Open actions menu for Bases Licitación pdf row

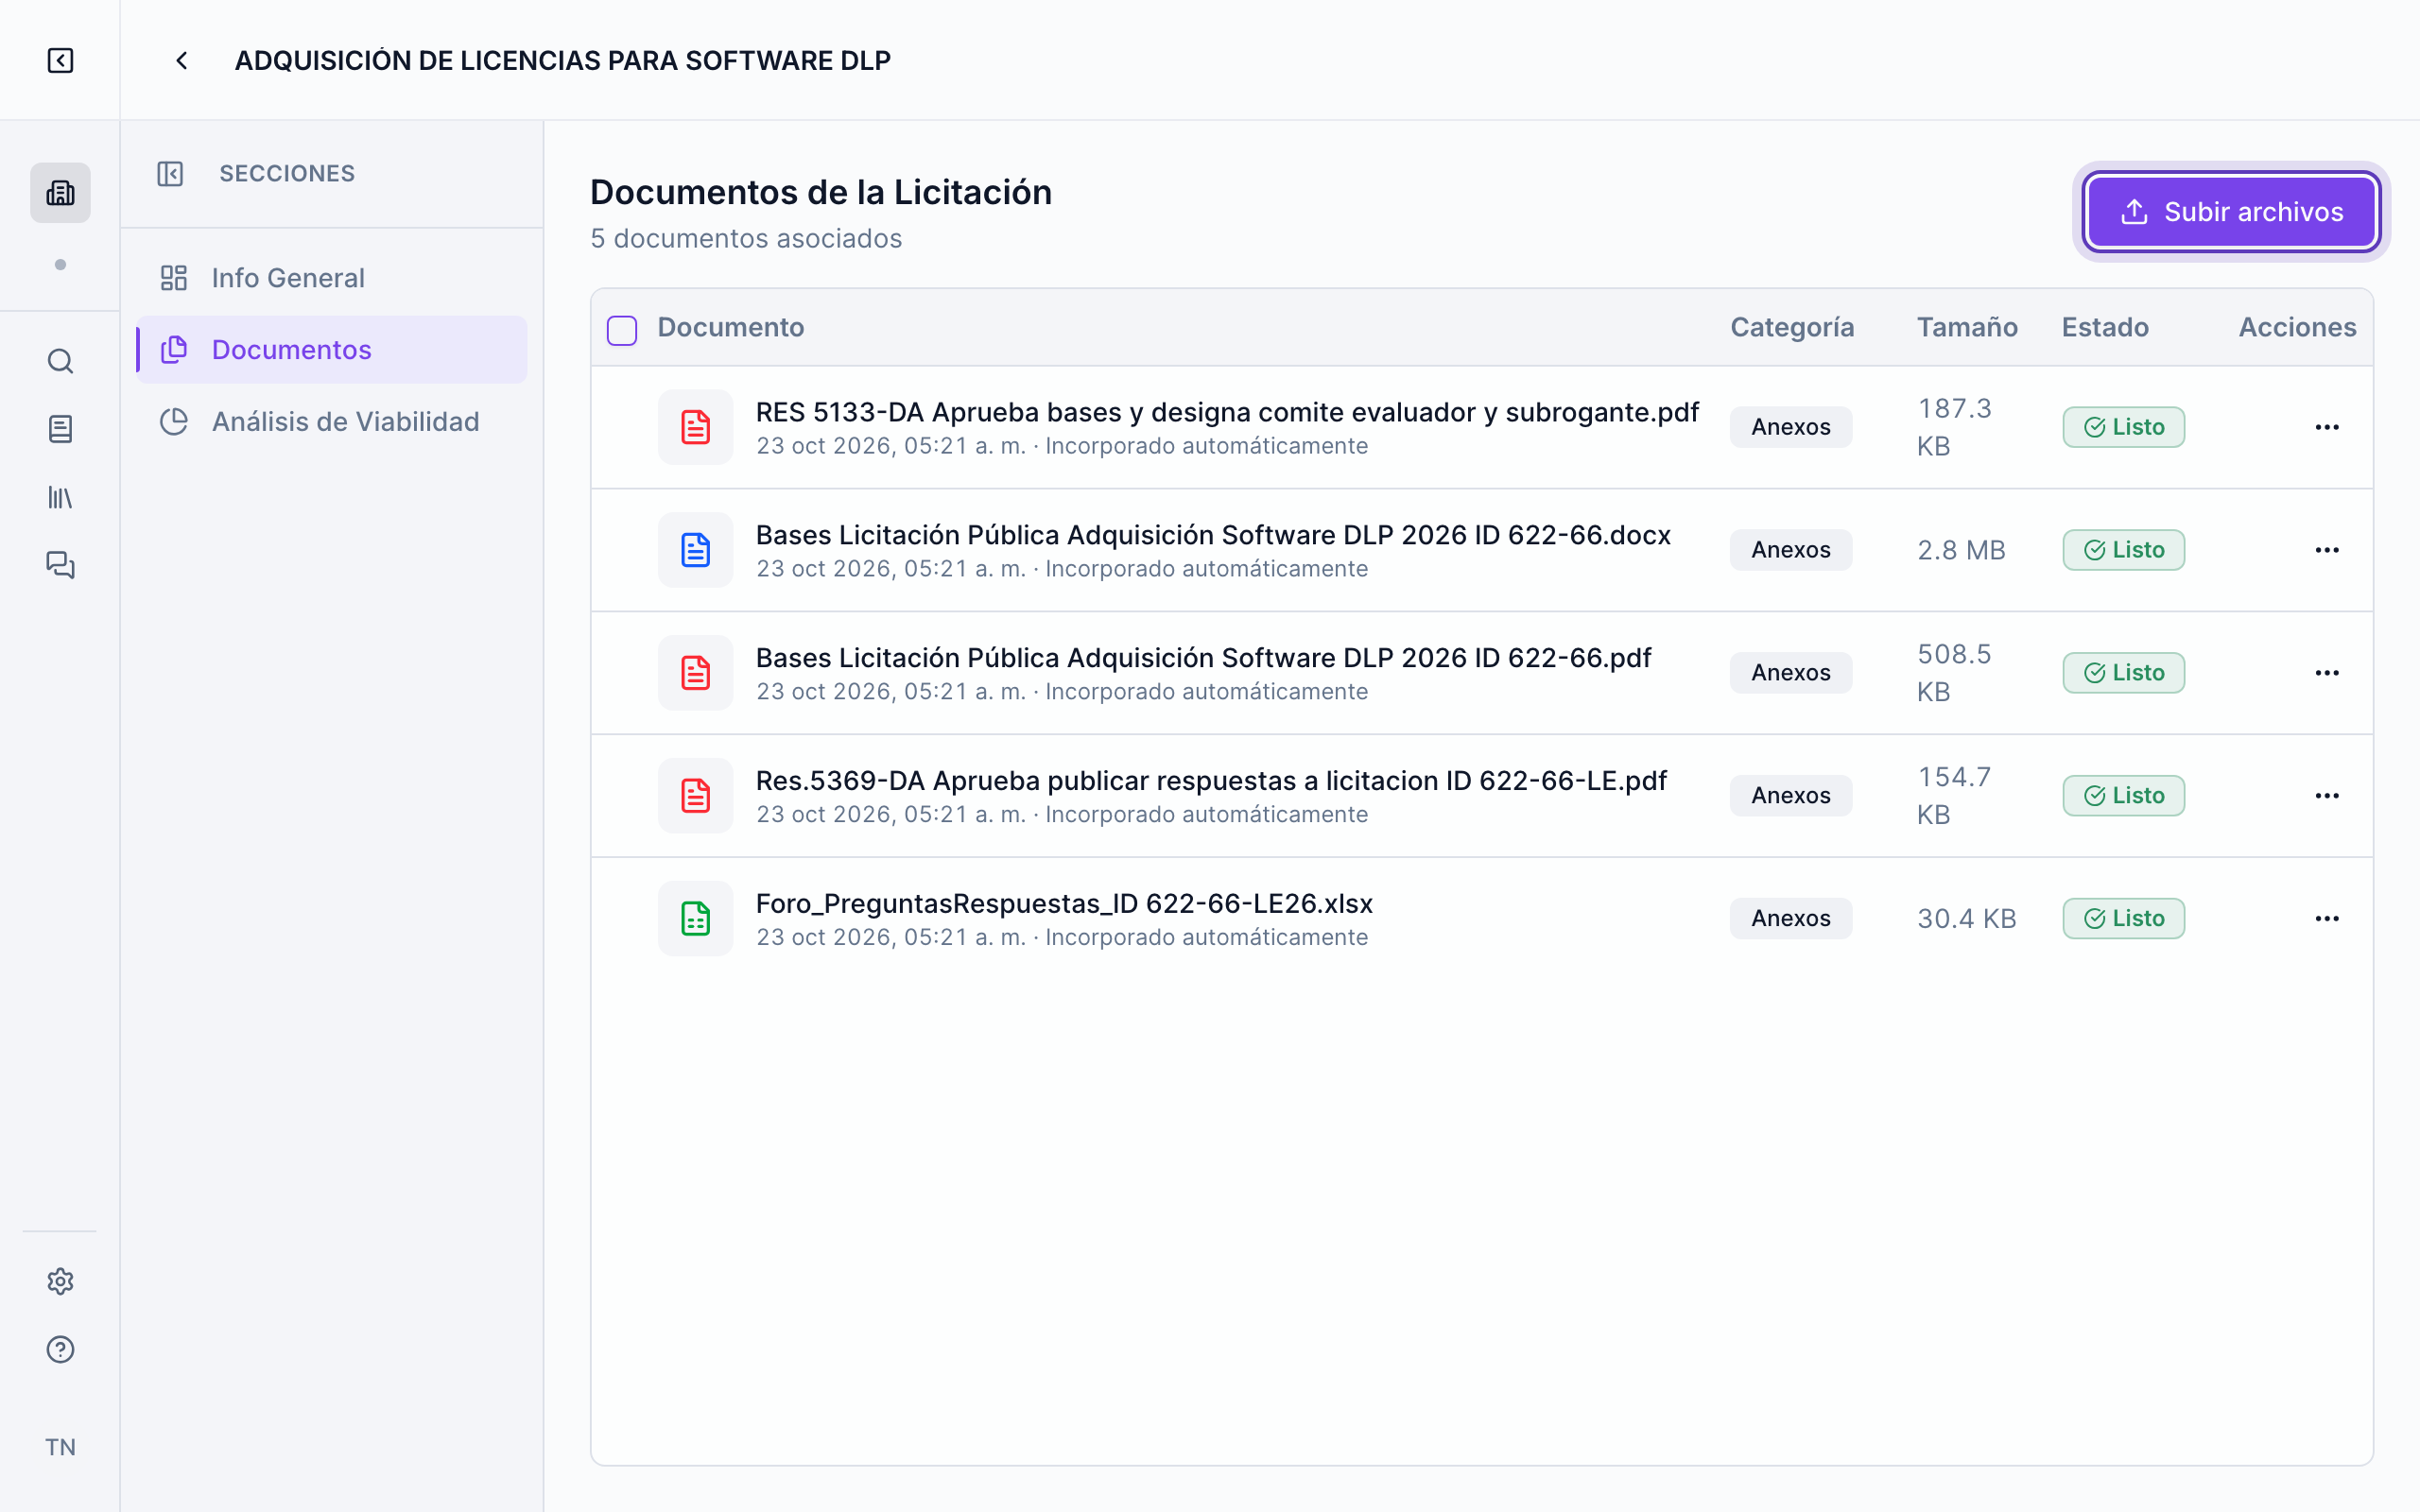2326,673
